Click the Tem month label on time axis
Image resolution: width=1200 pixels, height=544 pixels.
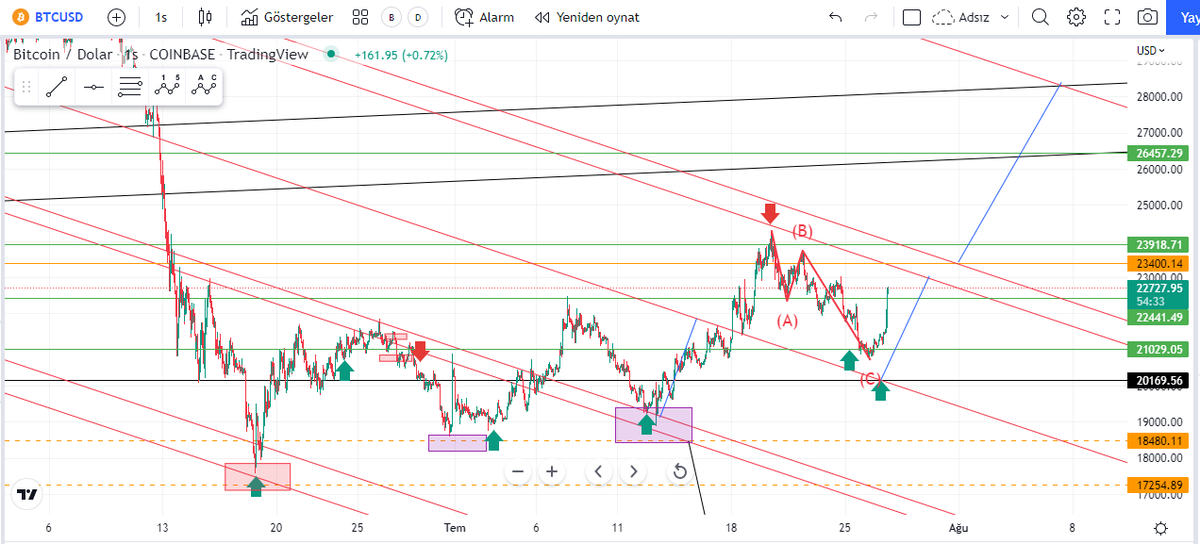pos(455,528)
